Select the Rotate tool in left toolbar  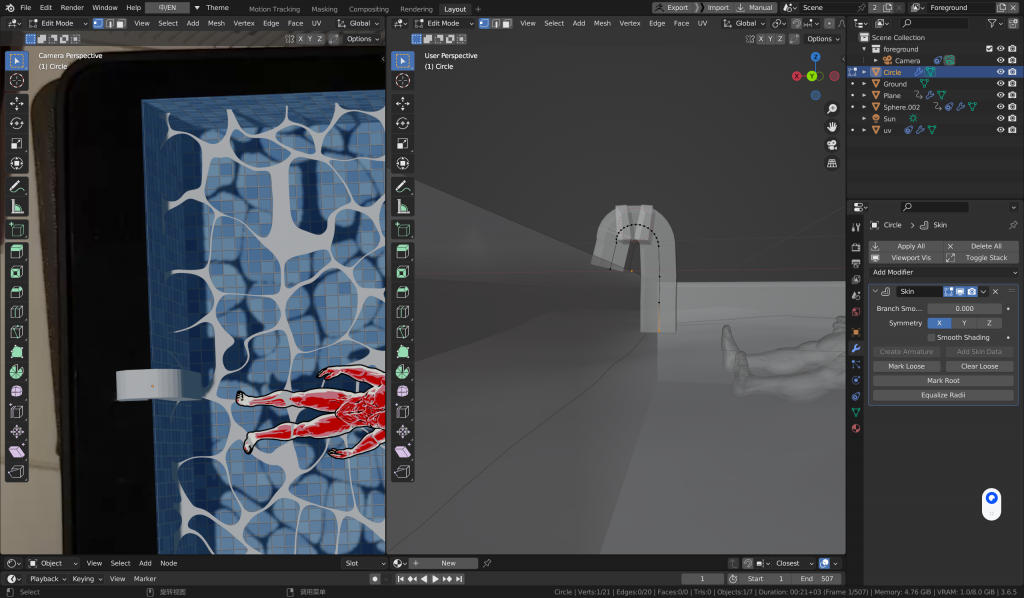click(17, 123)
